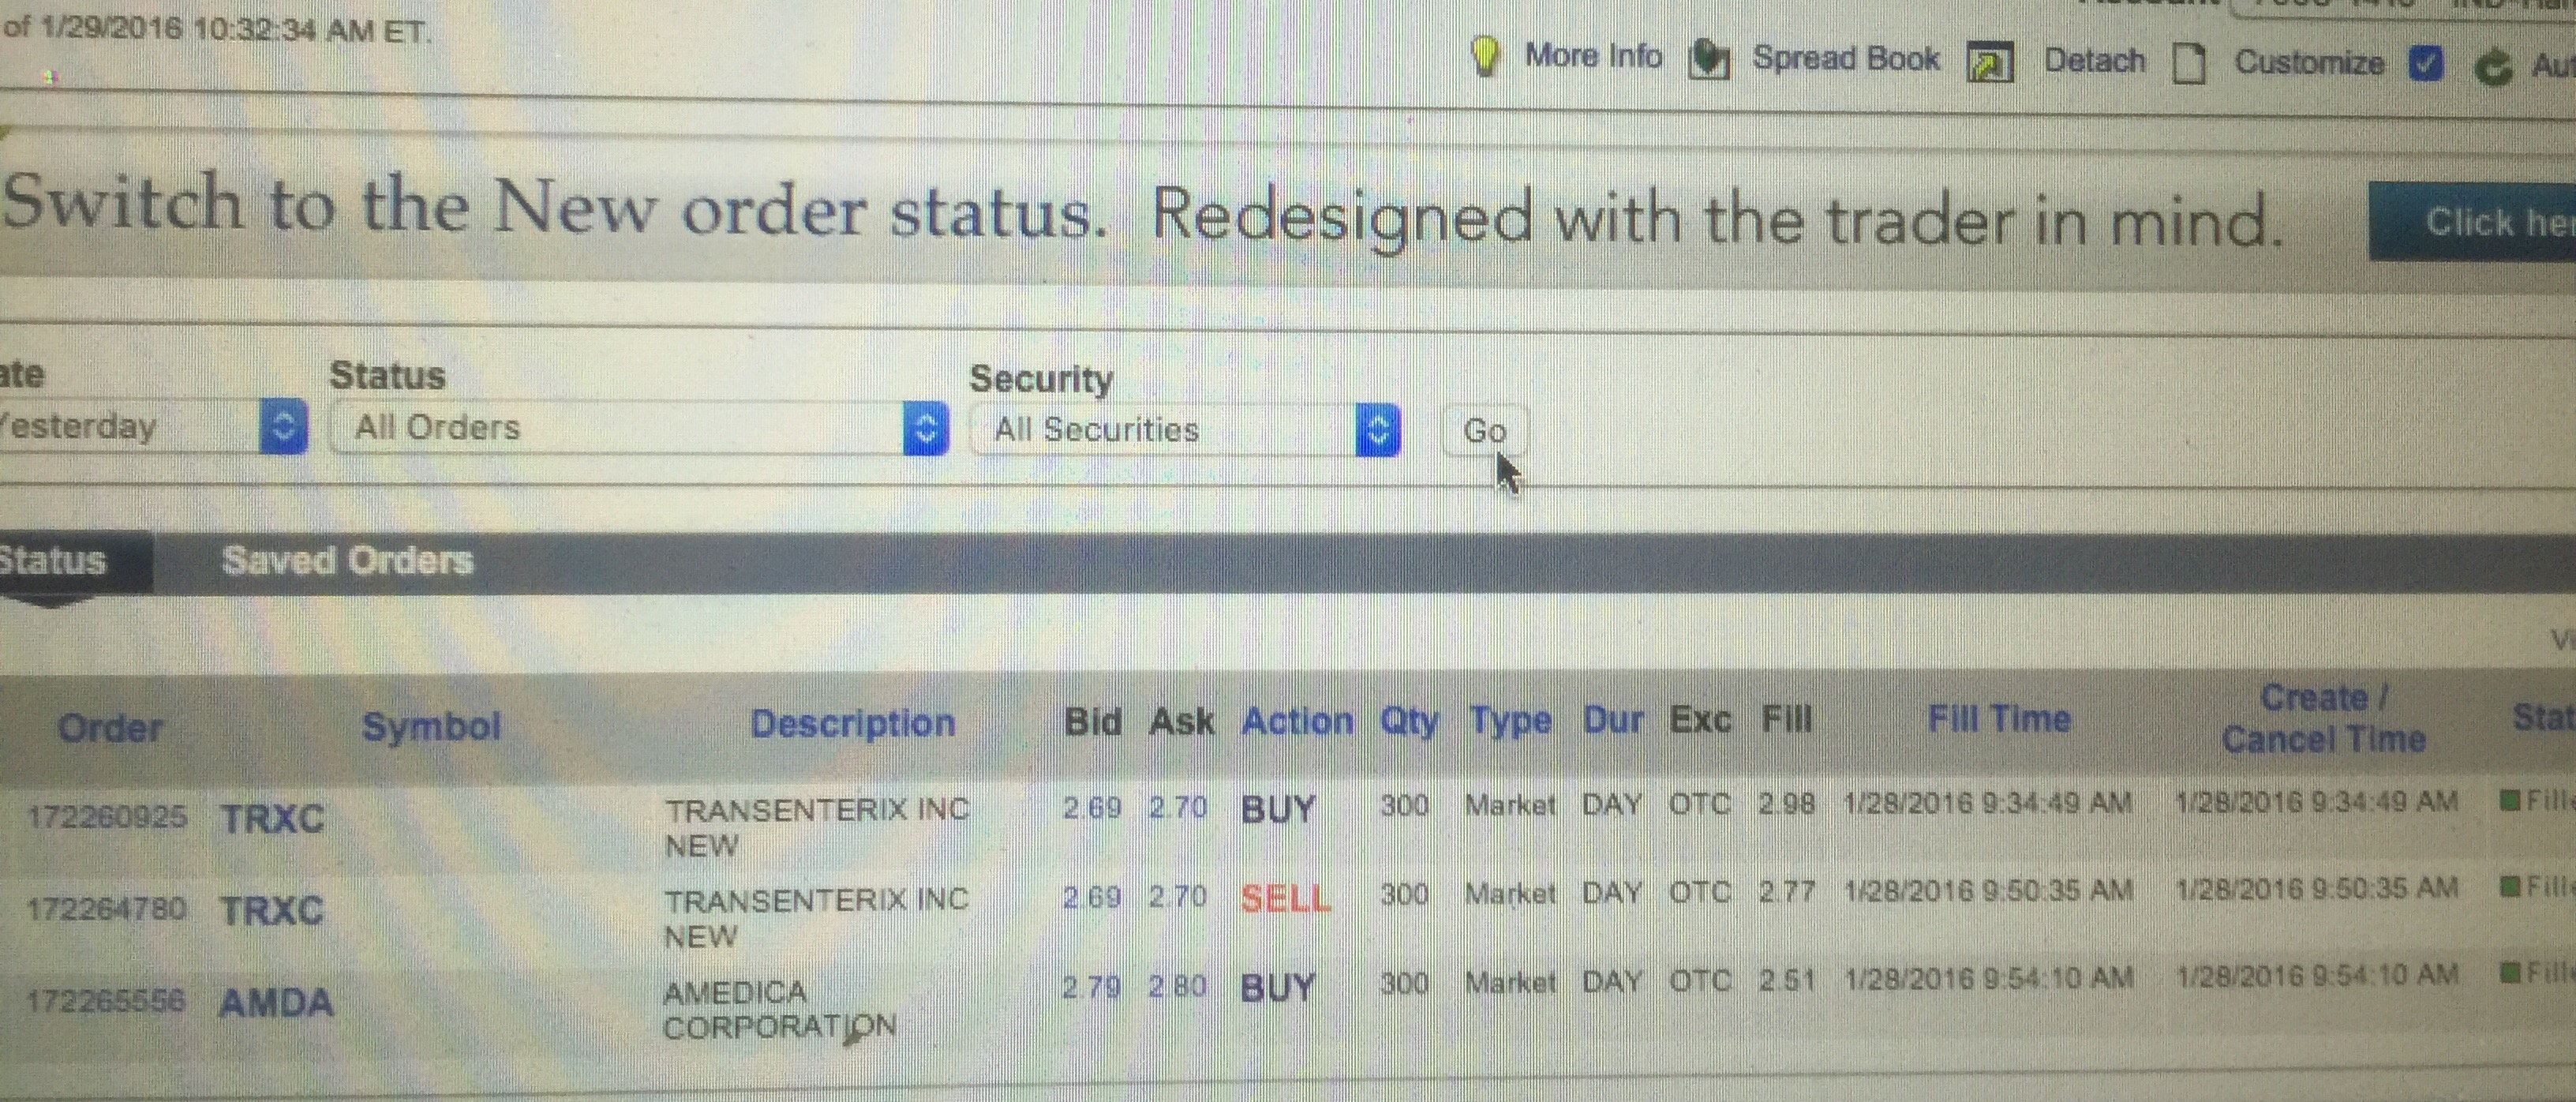
Task: Open the Security dropdown showing All Securities
Action: pos(1377,431)
